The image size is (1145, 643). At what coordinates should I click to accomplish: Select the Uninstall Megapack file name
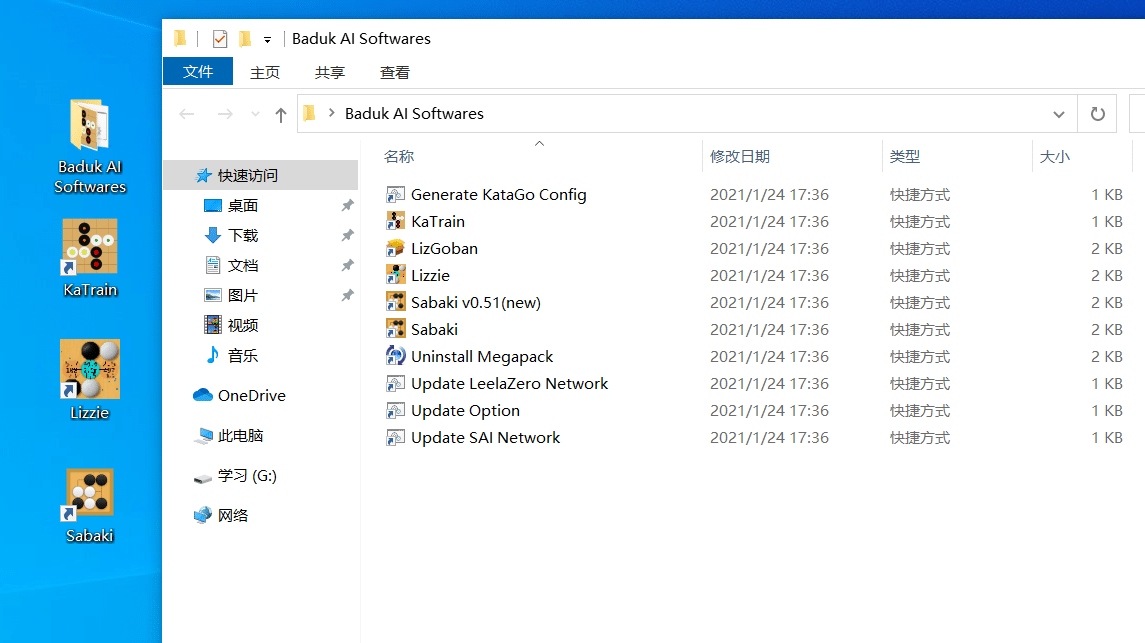pyautogui.click(x=482, y=357)
